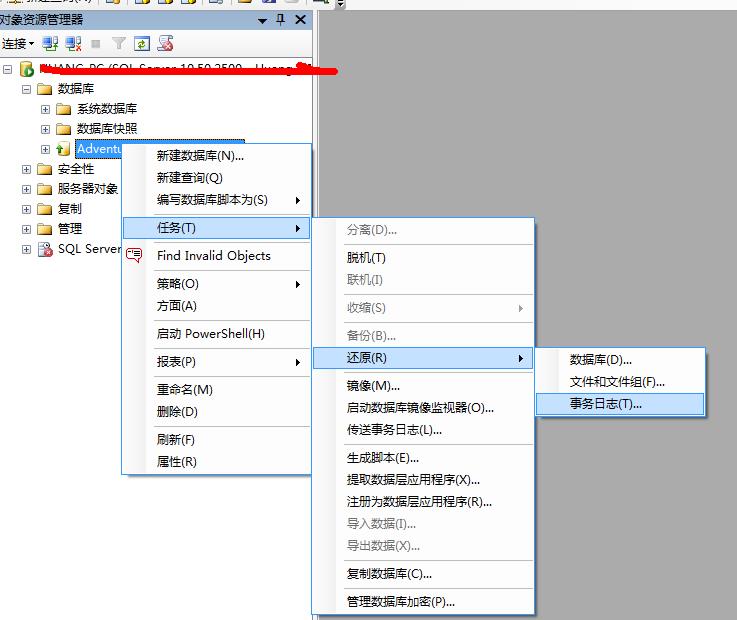This screenshot has height=620, width=737.
Task: Open the 任务(T) submenu
Action: click(x=217, y=228)
